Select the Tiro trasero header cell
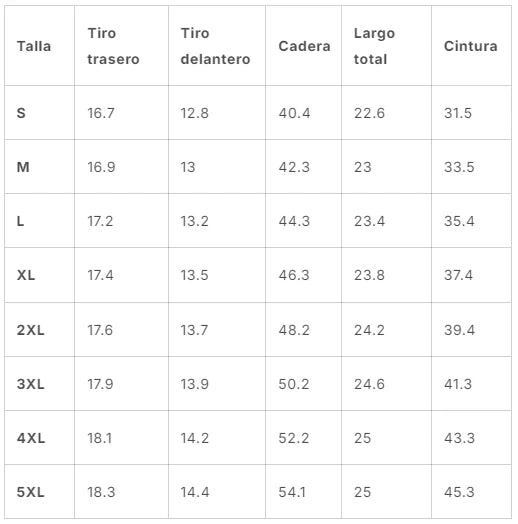This screenshot has width=518, height=524. 113,46
